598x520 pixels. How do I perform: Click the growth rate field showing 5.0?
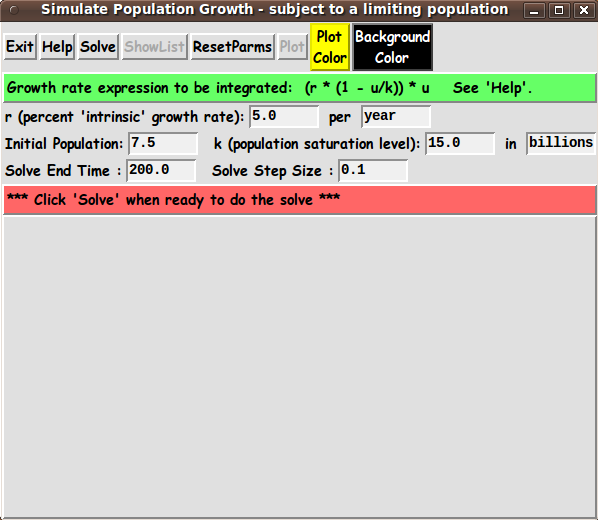[x=284, y=116]
